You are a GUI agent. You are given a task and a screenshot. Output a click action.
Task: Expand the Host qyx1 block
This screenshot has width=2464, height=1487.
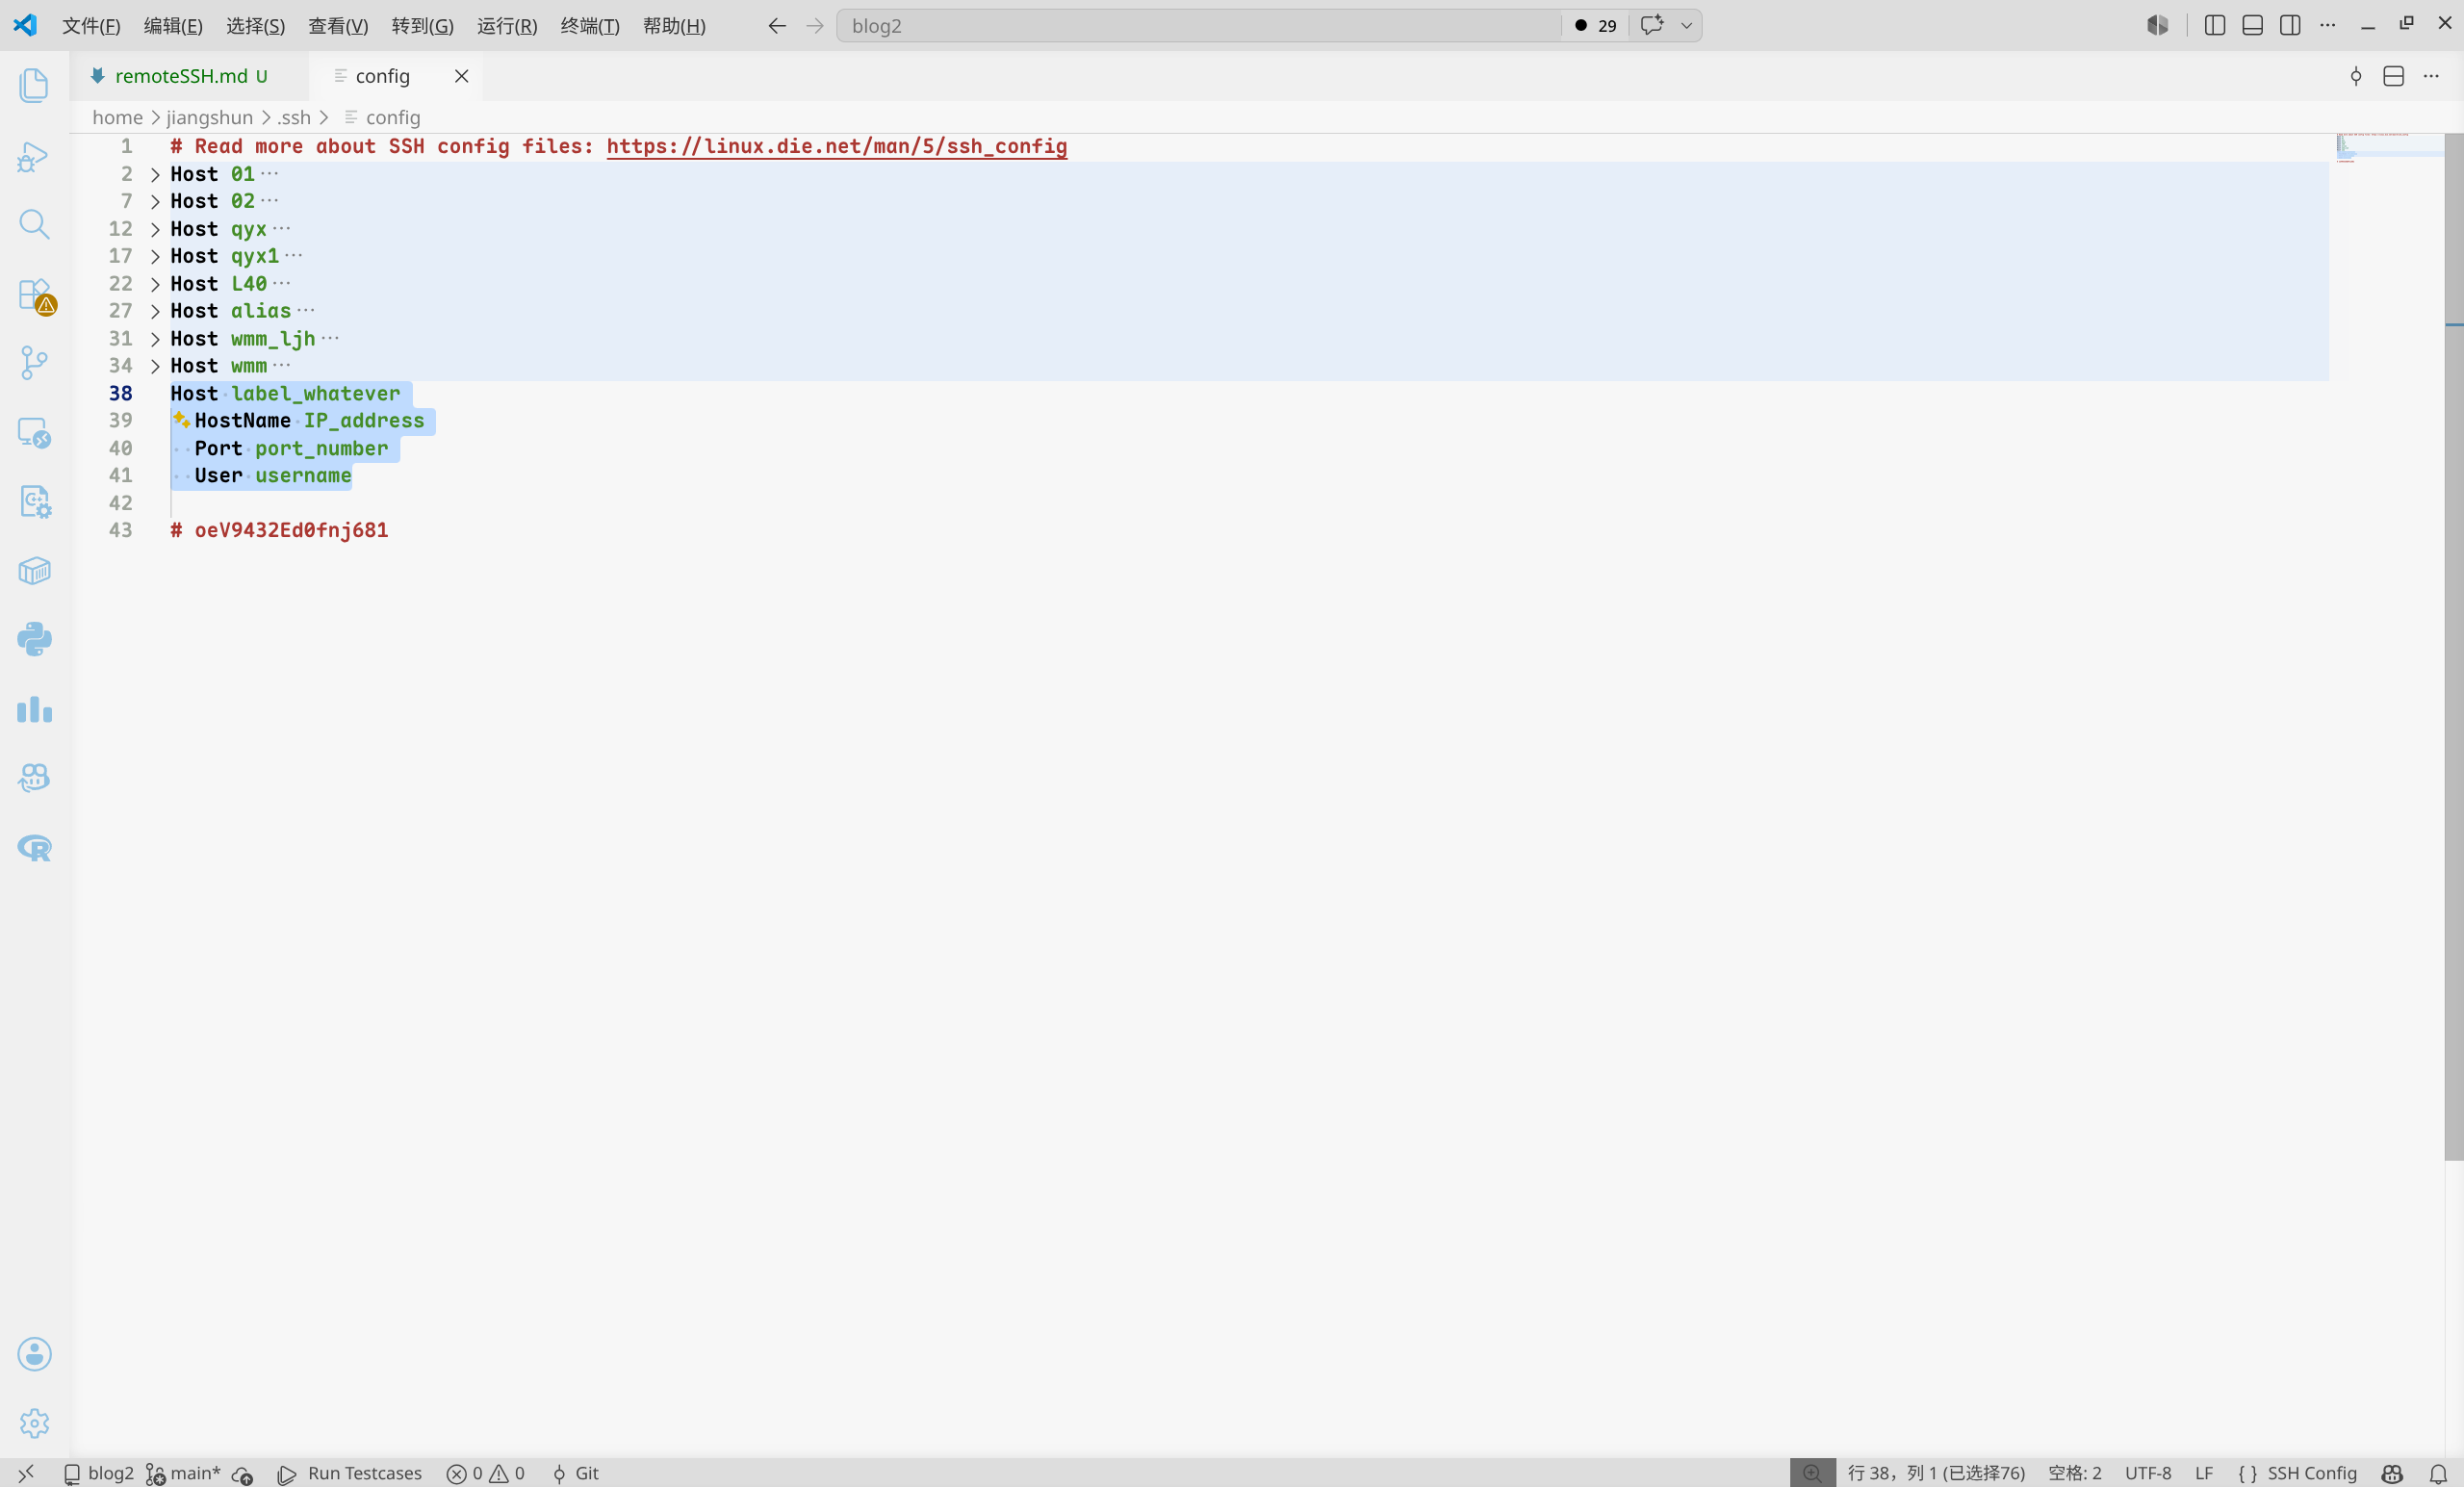(155, 256)
